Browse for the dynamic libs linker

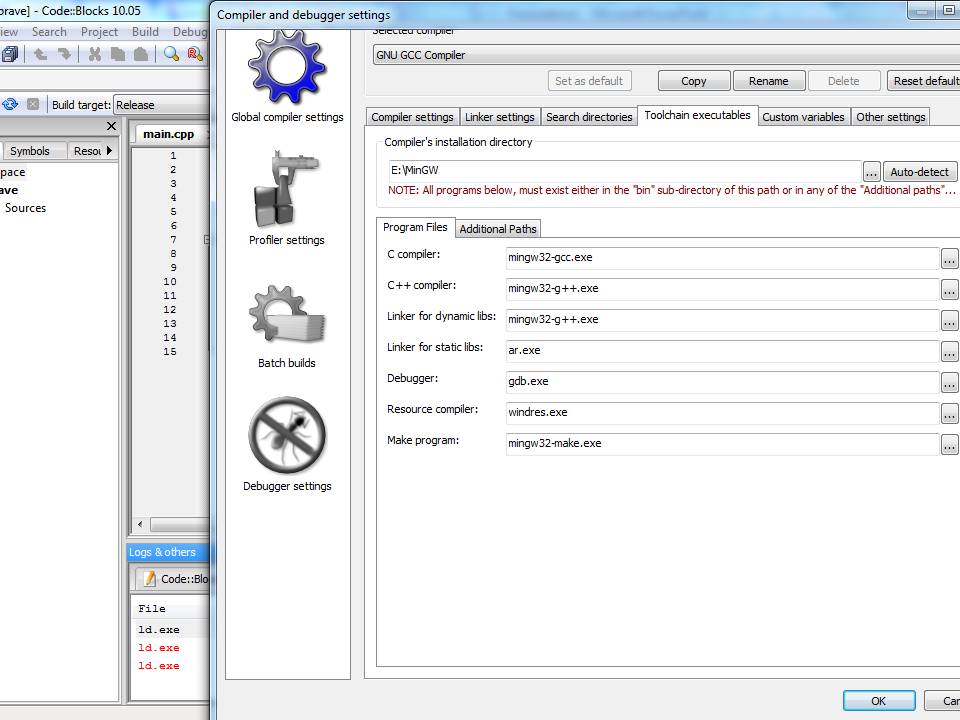(x=949, y=321)
